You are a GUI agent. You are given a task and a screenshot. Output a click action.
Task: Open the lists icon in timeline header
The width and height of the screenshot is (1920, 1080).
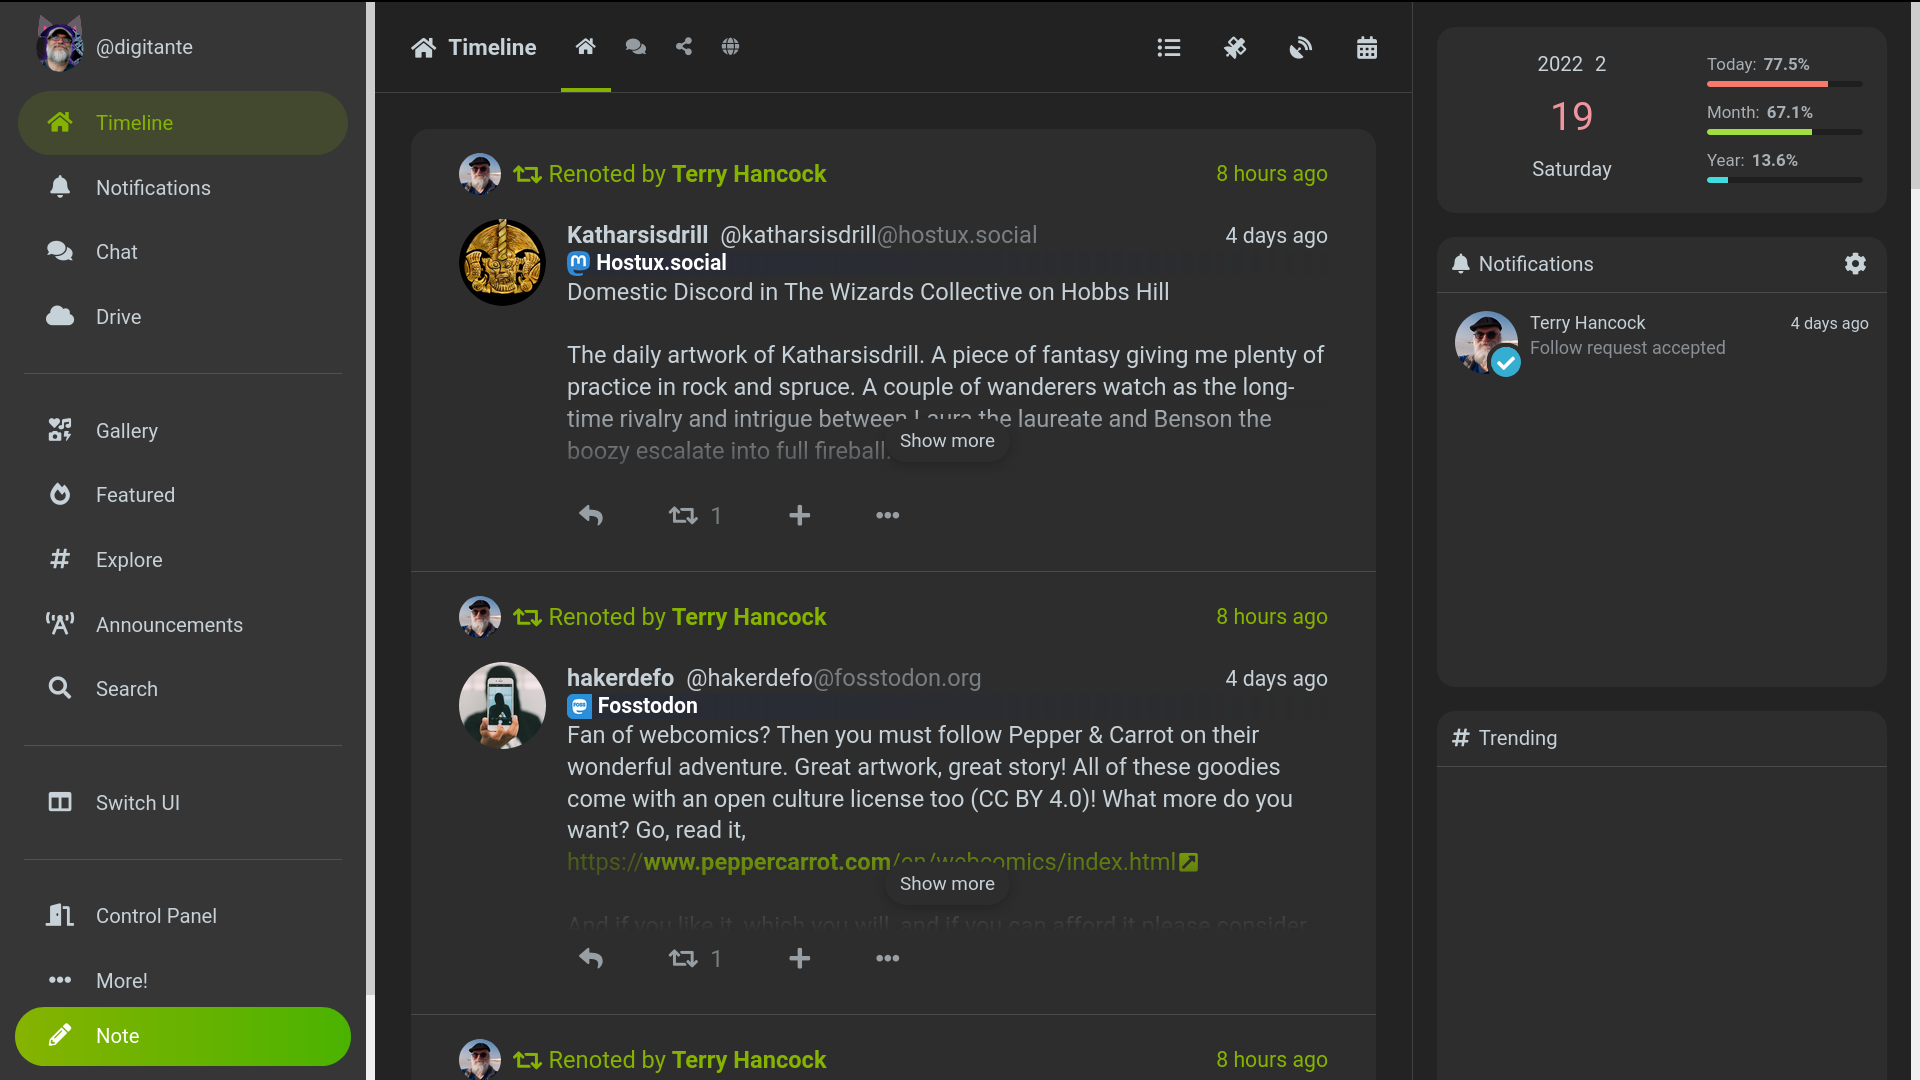coord(1168,47)
